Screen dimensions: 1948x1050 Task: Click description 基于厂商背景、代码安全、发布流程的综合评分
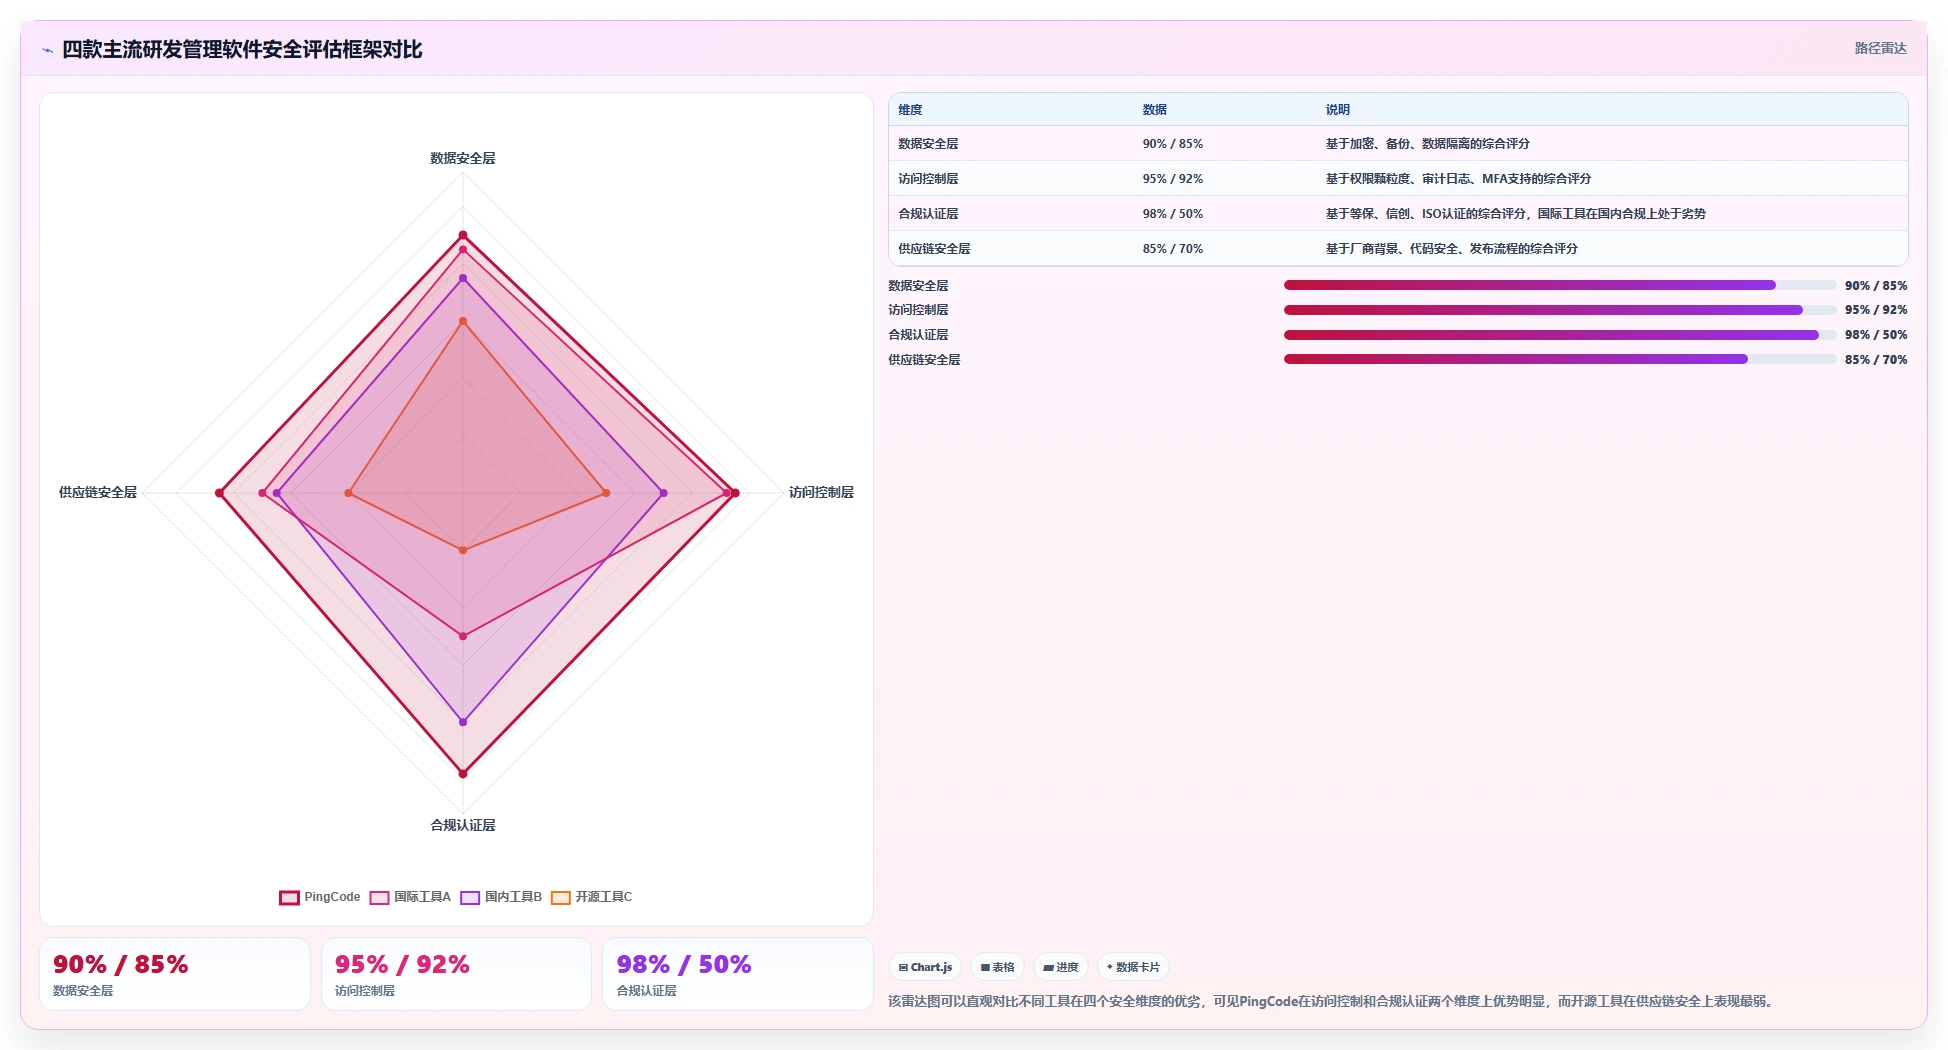click(x=1452, y=249)
